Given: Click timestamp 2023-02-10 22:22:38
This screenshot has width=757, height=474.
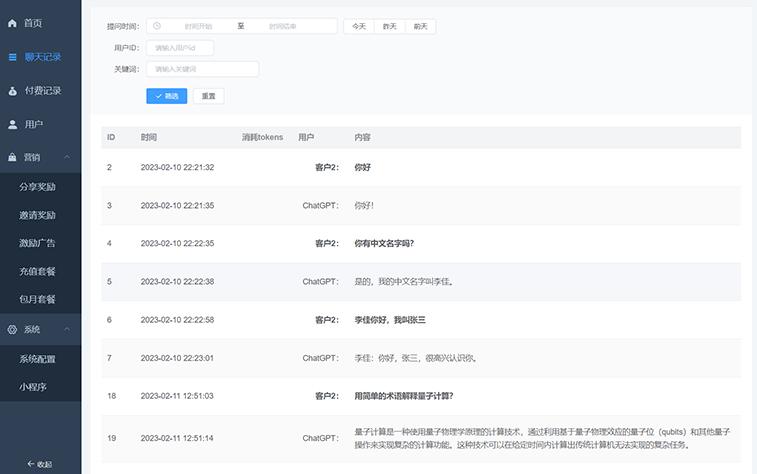Looking at the screenshot, I should [x=177, y=281].
